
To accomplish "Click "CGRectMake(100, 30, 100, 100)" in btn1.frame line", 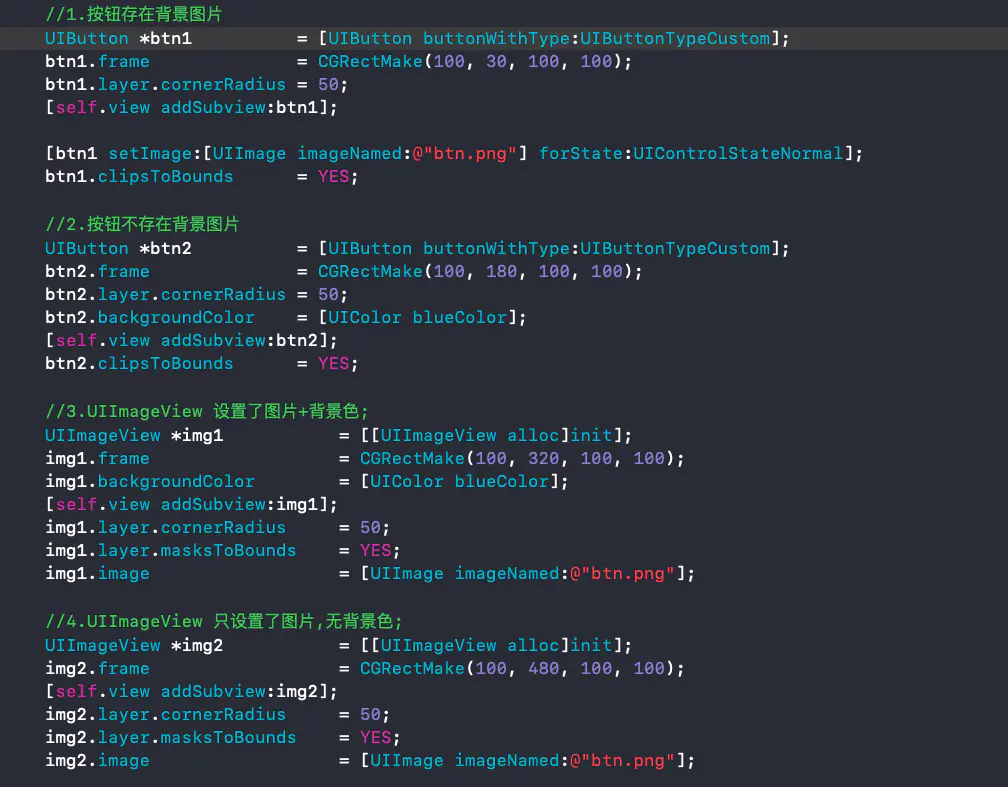I will click(470, 62).
